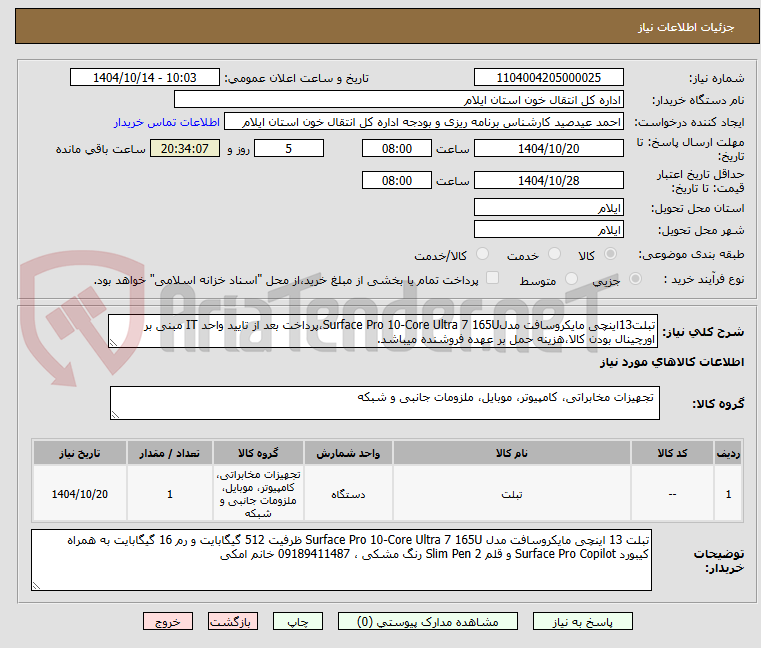Click the شرح کلی نیاز text area
The height and width of the screenshot is (648, 761).
tap(384, 332)
